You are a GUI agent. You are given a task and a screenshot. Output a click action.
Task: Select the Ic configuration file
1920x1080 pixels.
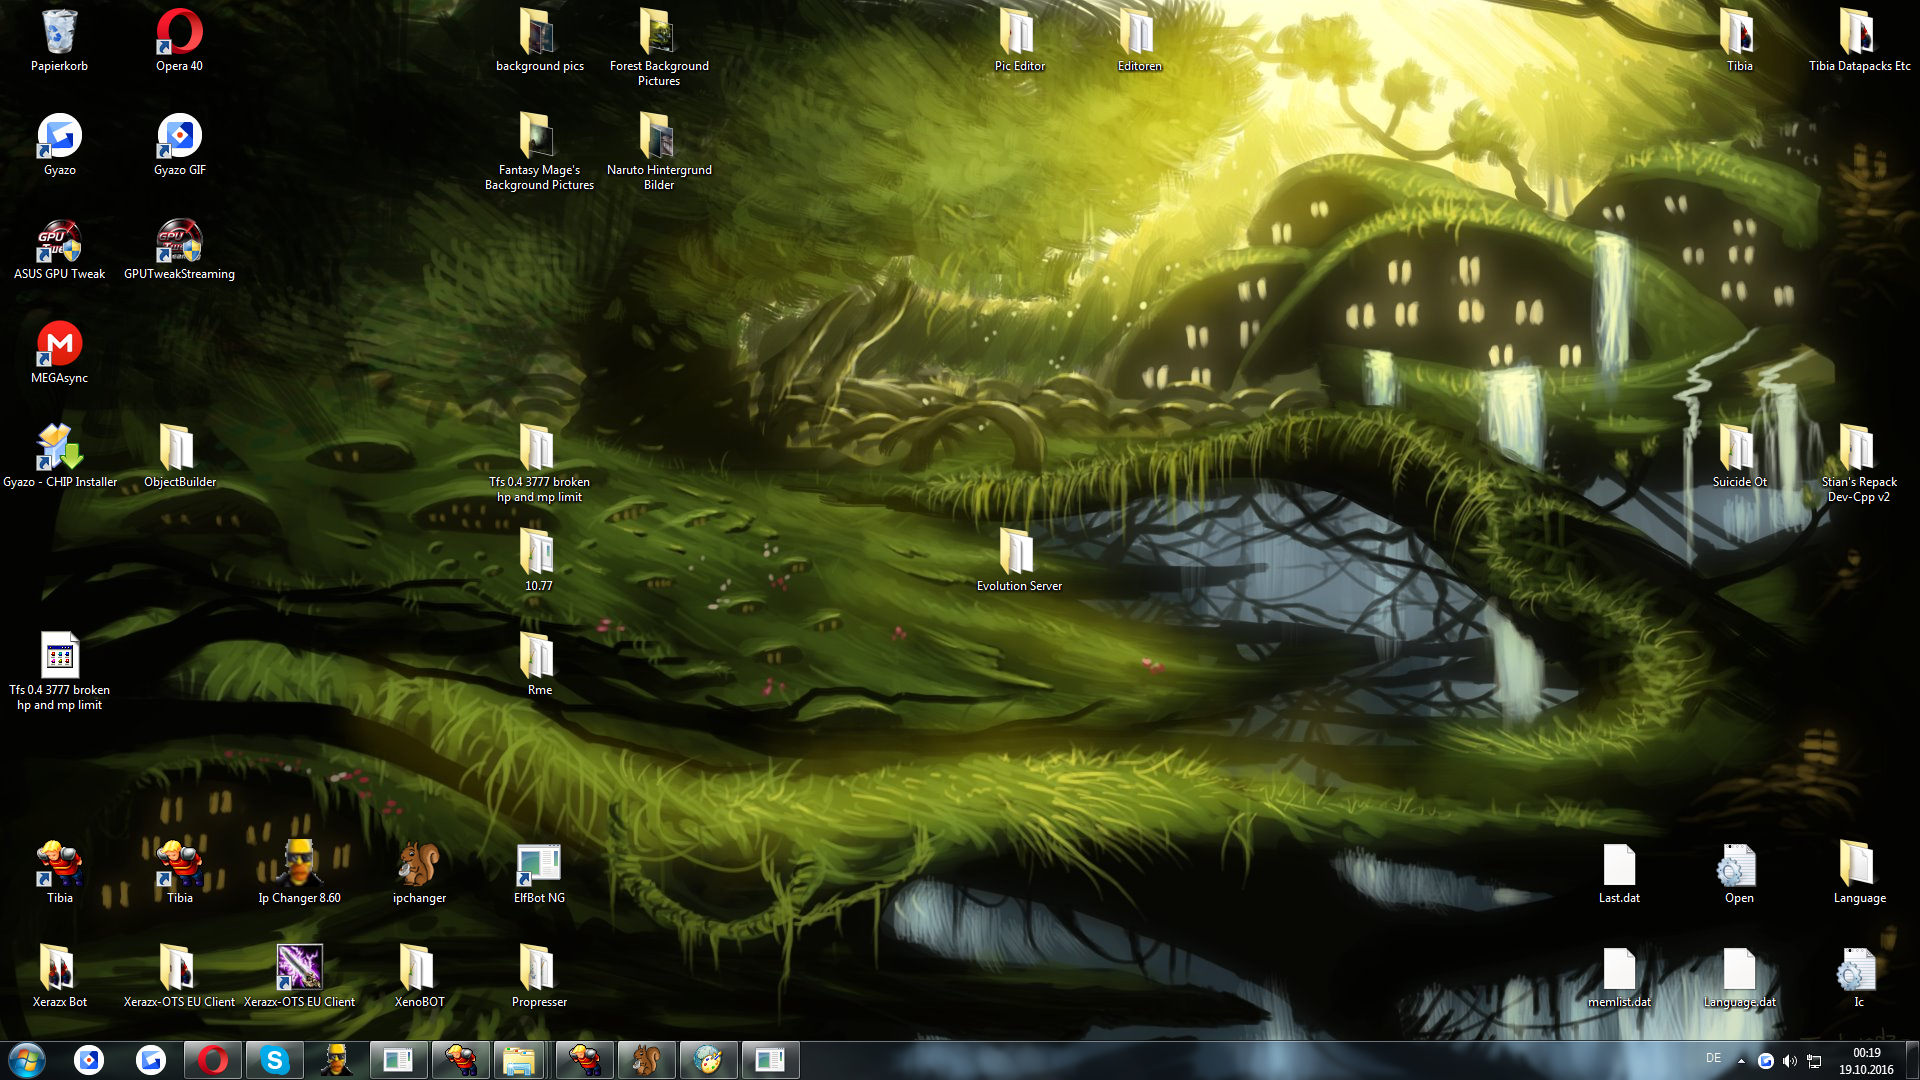(x=1859, y=976)
